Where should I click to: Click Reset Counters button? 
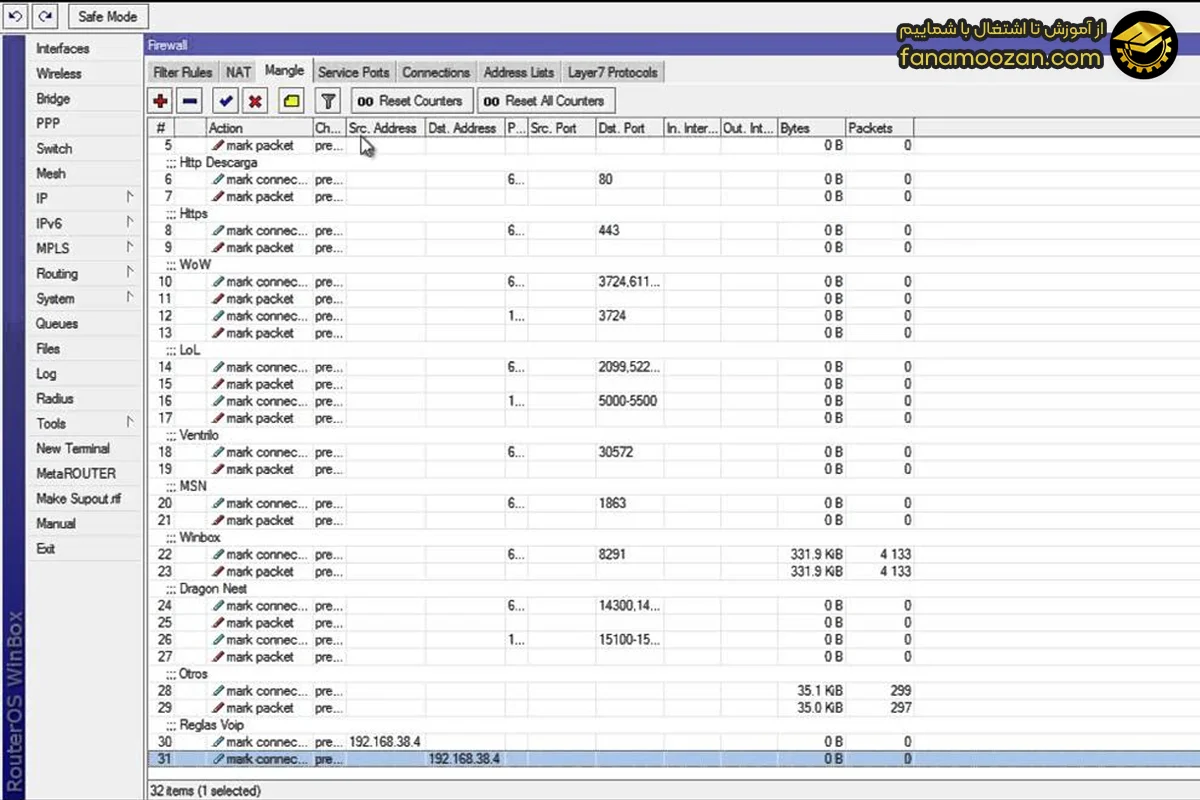(411, 101)
